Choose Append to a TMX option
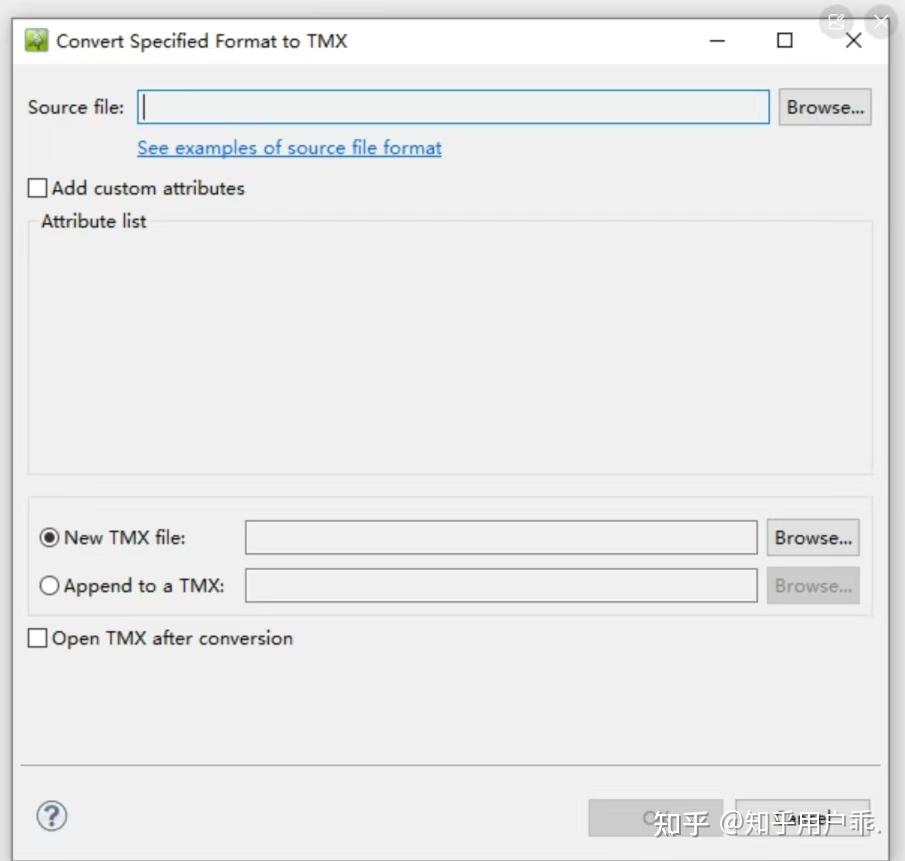The height and width of the screenshot is (861, 905). [x=49, y=586]
